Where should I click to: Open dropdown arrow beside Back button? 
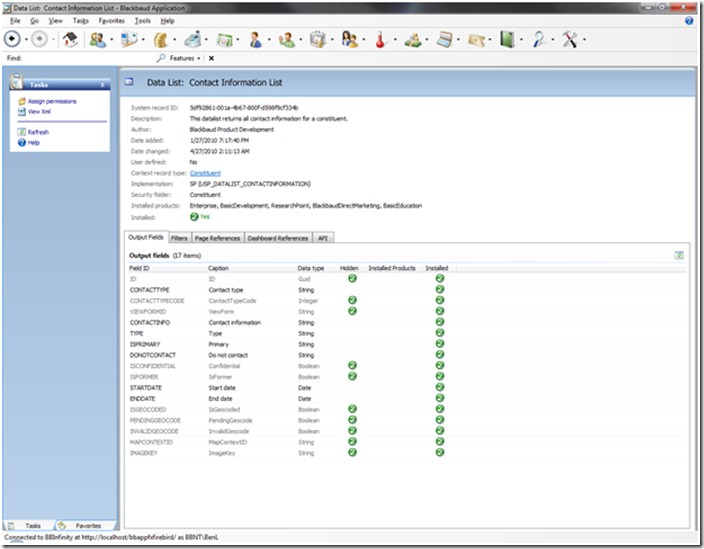(x=26, y=40)
